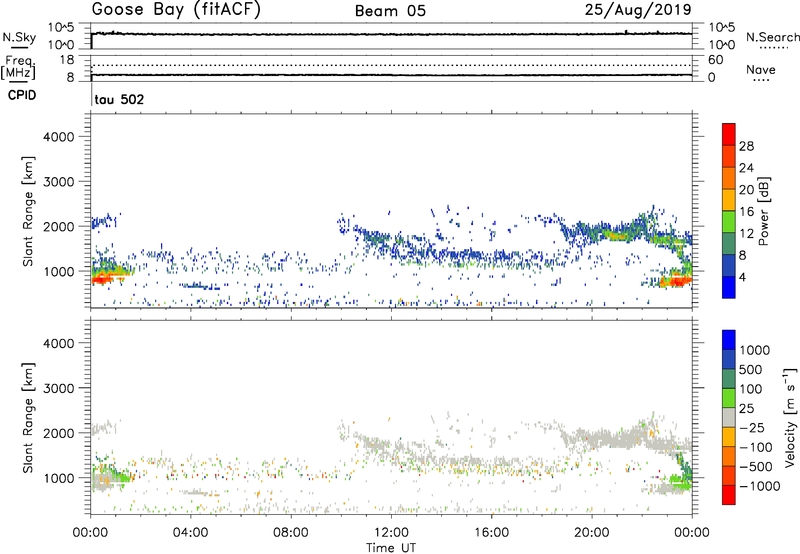
Task: Choose Power colorbar segment between 8 and 12
Action: [729, 243]
